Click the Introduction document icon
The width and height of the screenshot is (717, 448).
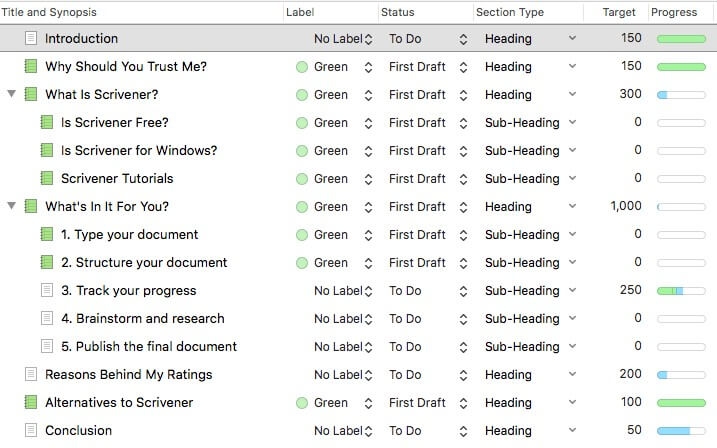pyautogui.click(x=31, y=38)
